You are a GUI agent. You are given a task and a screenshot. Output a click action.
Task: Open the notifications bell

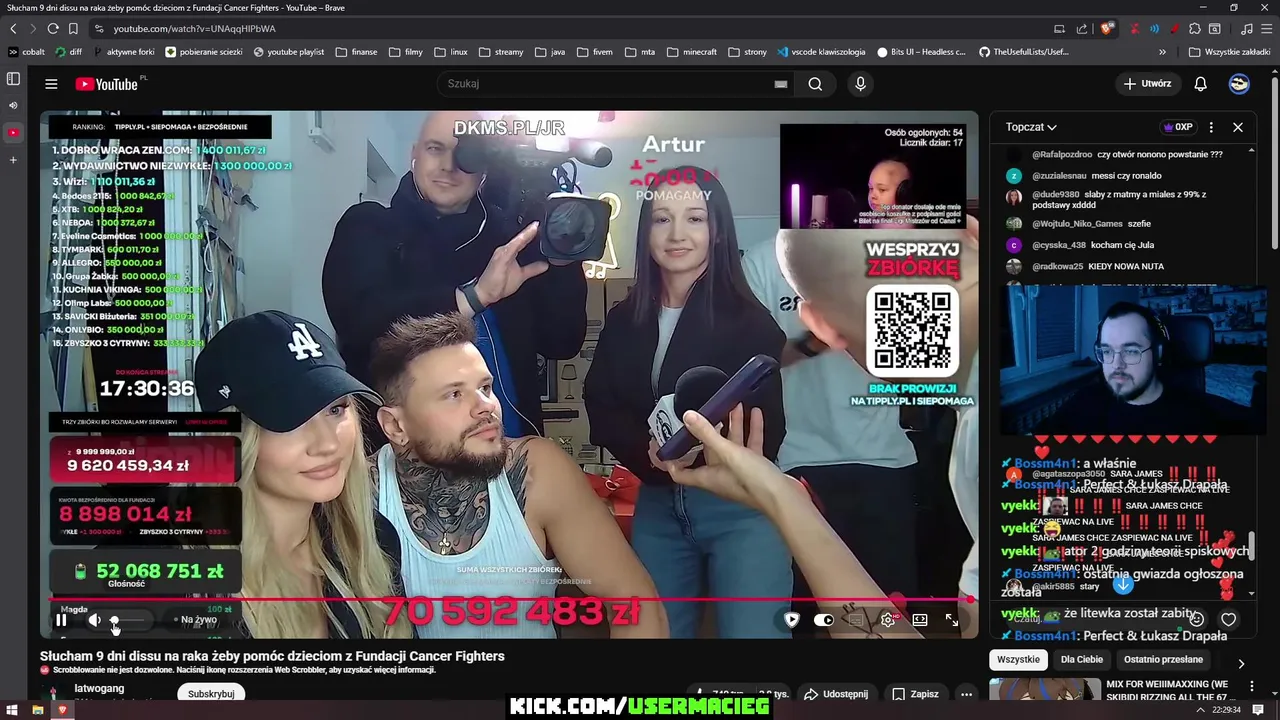coord(1200,84)
